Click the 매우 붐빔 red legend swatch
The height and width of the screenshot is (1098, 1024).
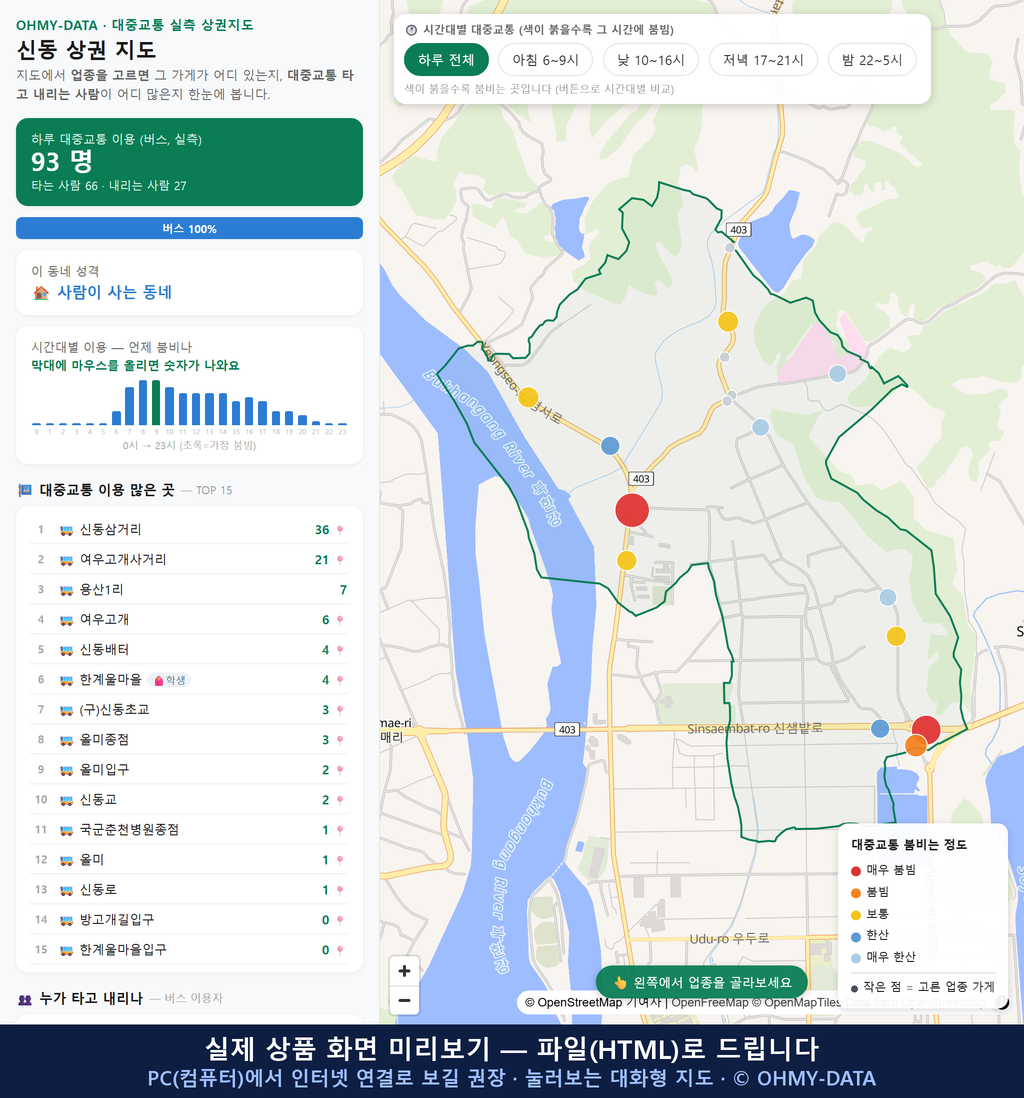855,871
